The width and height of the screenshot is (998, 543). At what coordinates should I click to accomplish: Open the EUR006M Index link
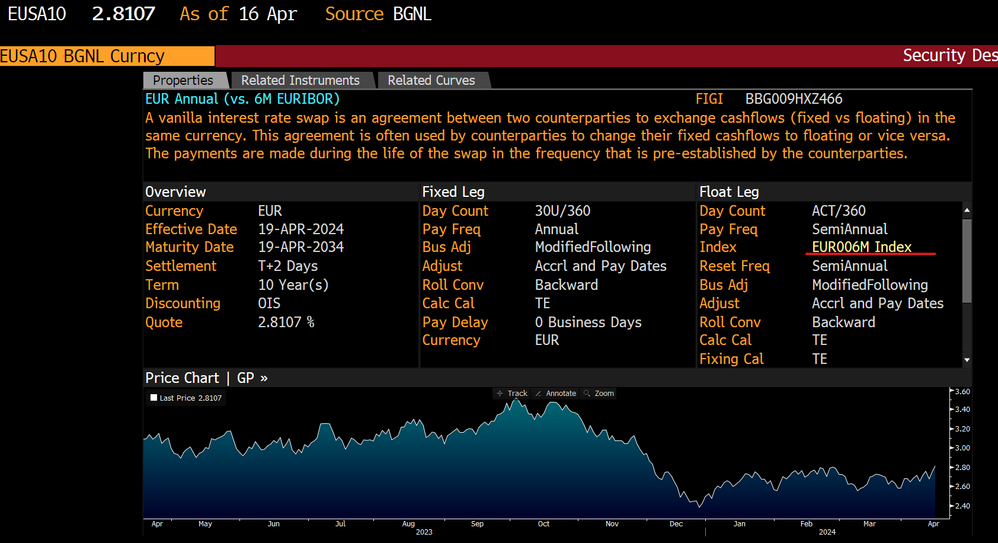point(861,247)
